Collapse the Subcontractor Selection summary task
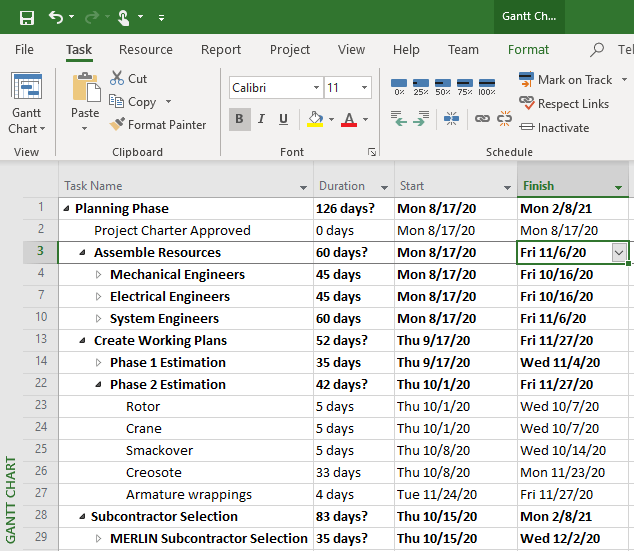634x551 pixels. point(82,517)
